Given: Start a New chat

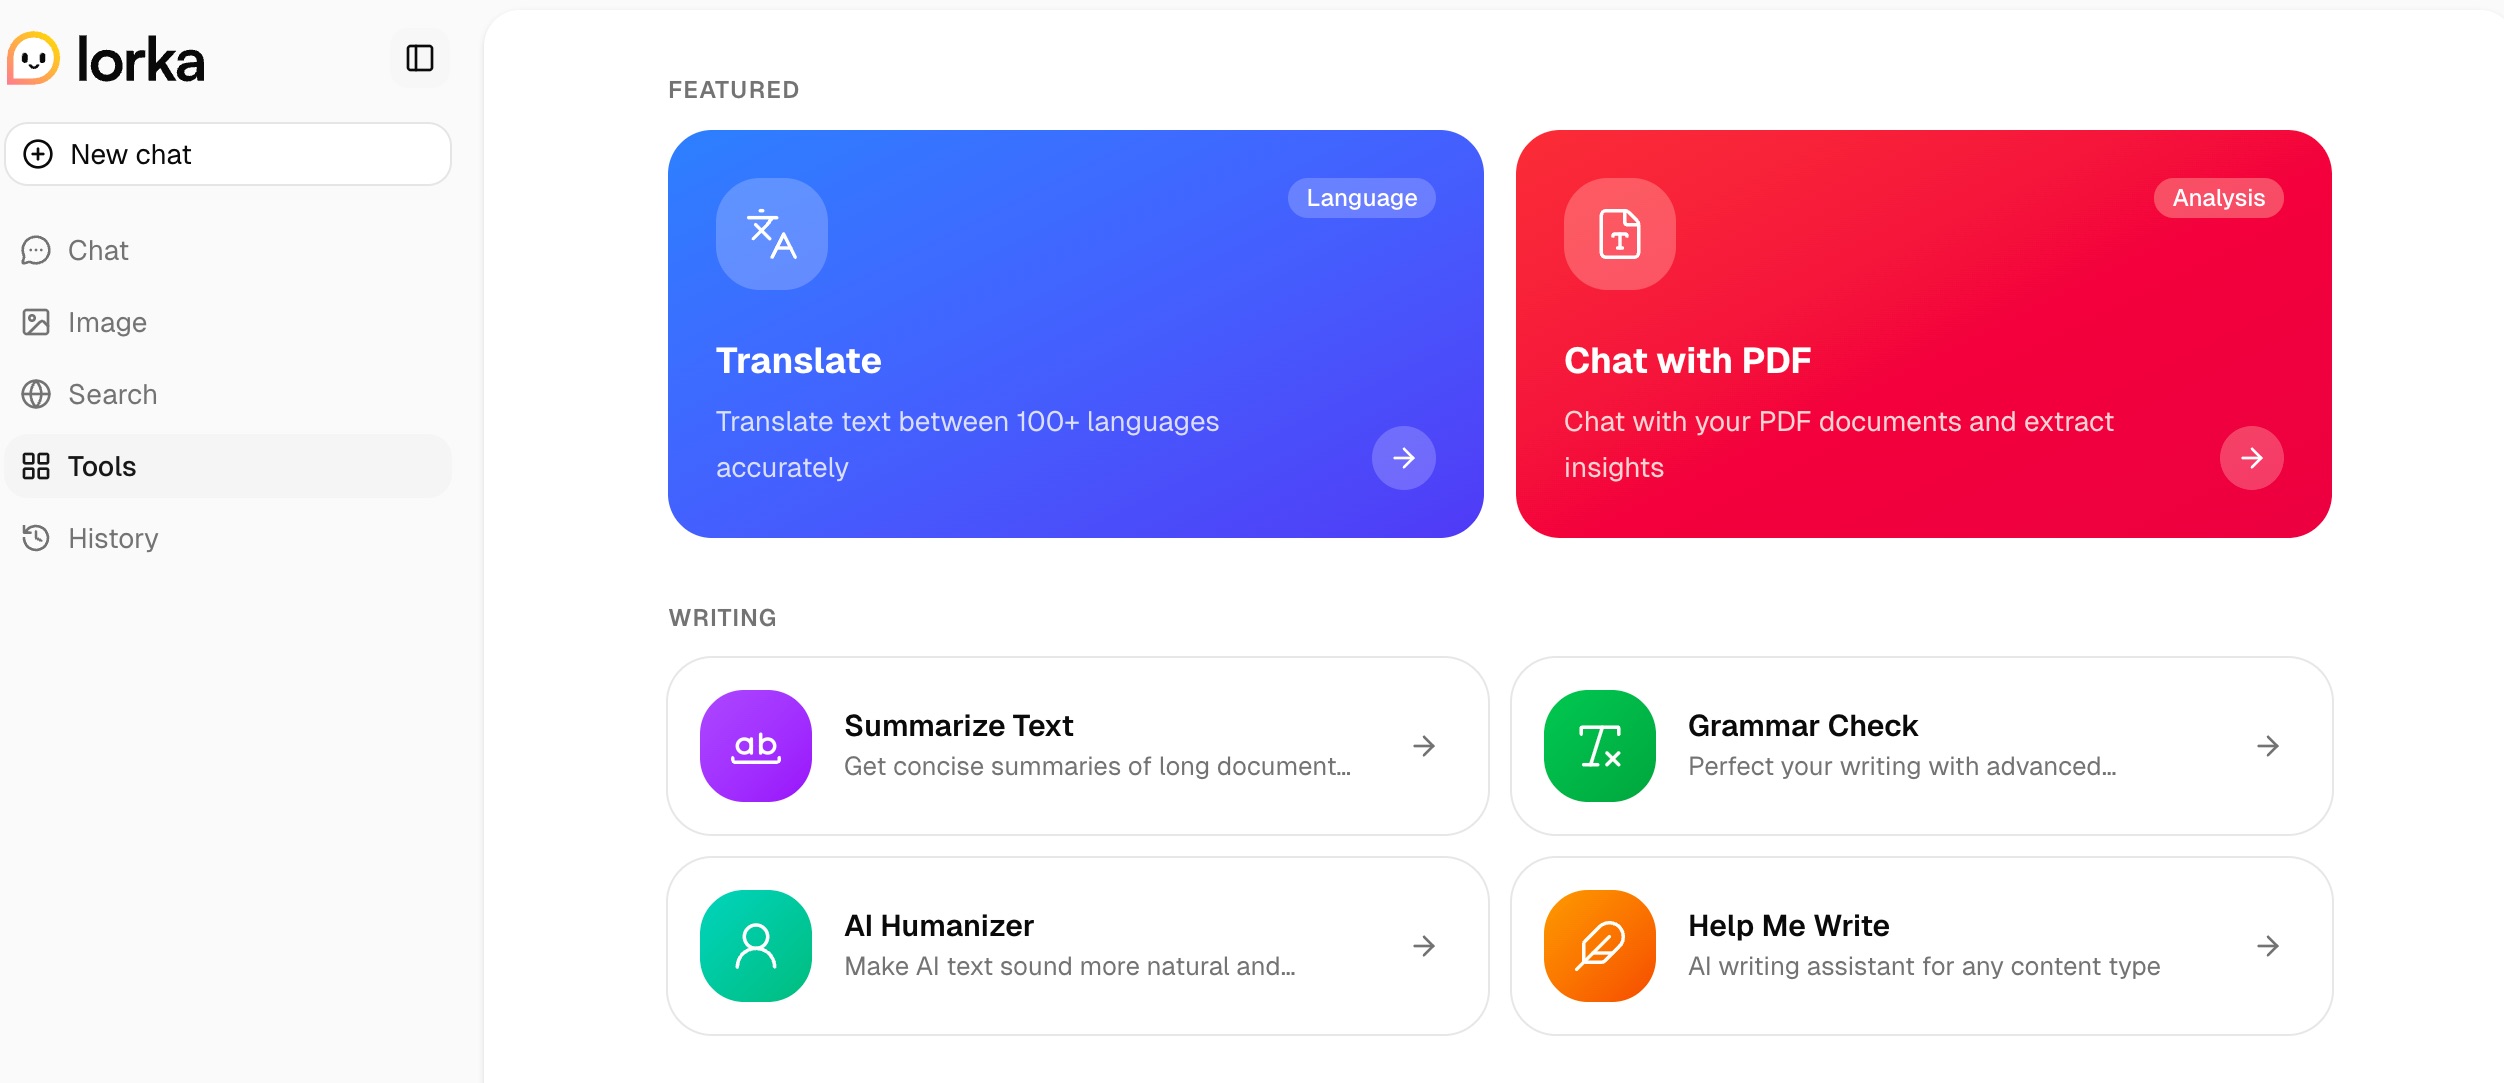Looking at the screenshot, I should click(x=227, y=154).
